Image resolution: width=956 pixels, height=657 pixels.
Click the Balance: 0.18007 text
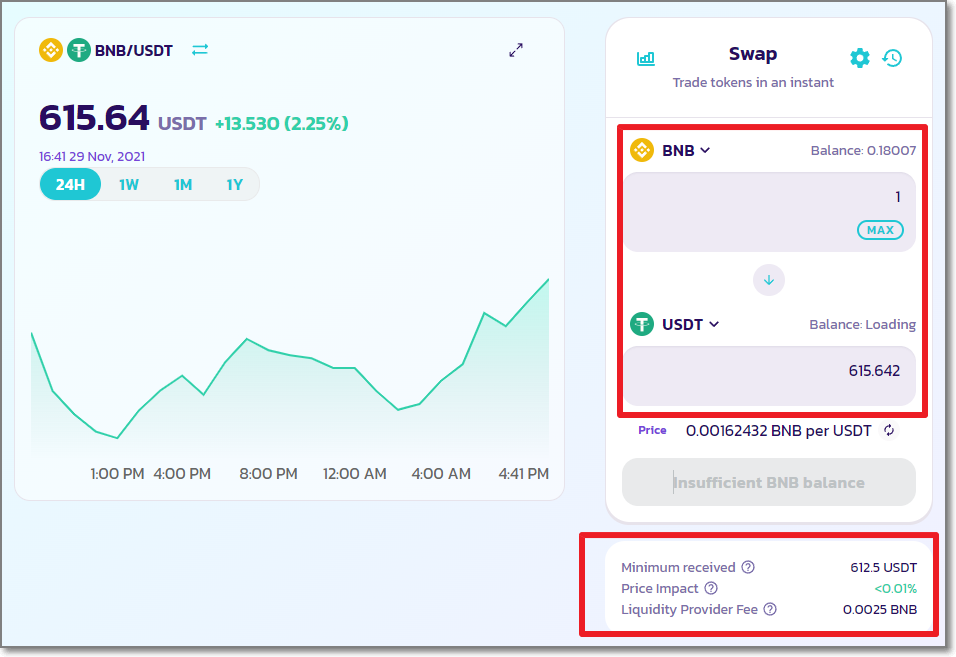point(863,151)
